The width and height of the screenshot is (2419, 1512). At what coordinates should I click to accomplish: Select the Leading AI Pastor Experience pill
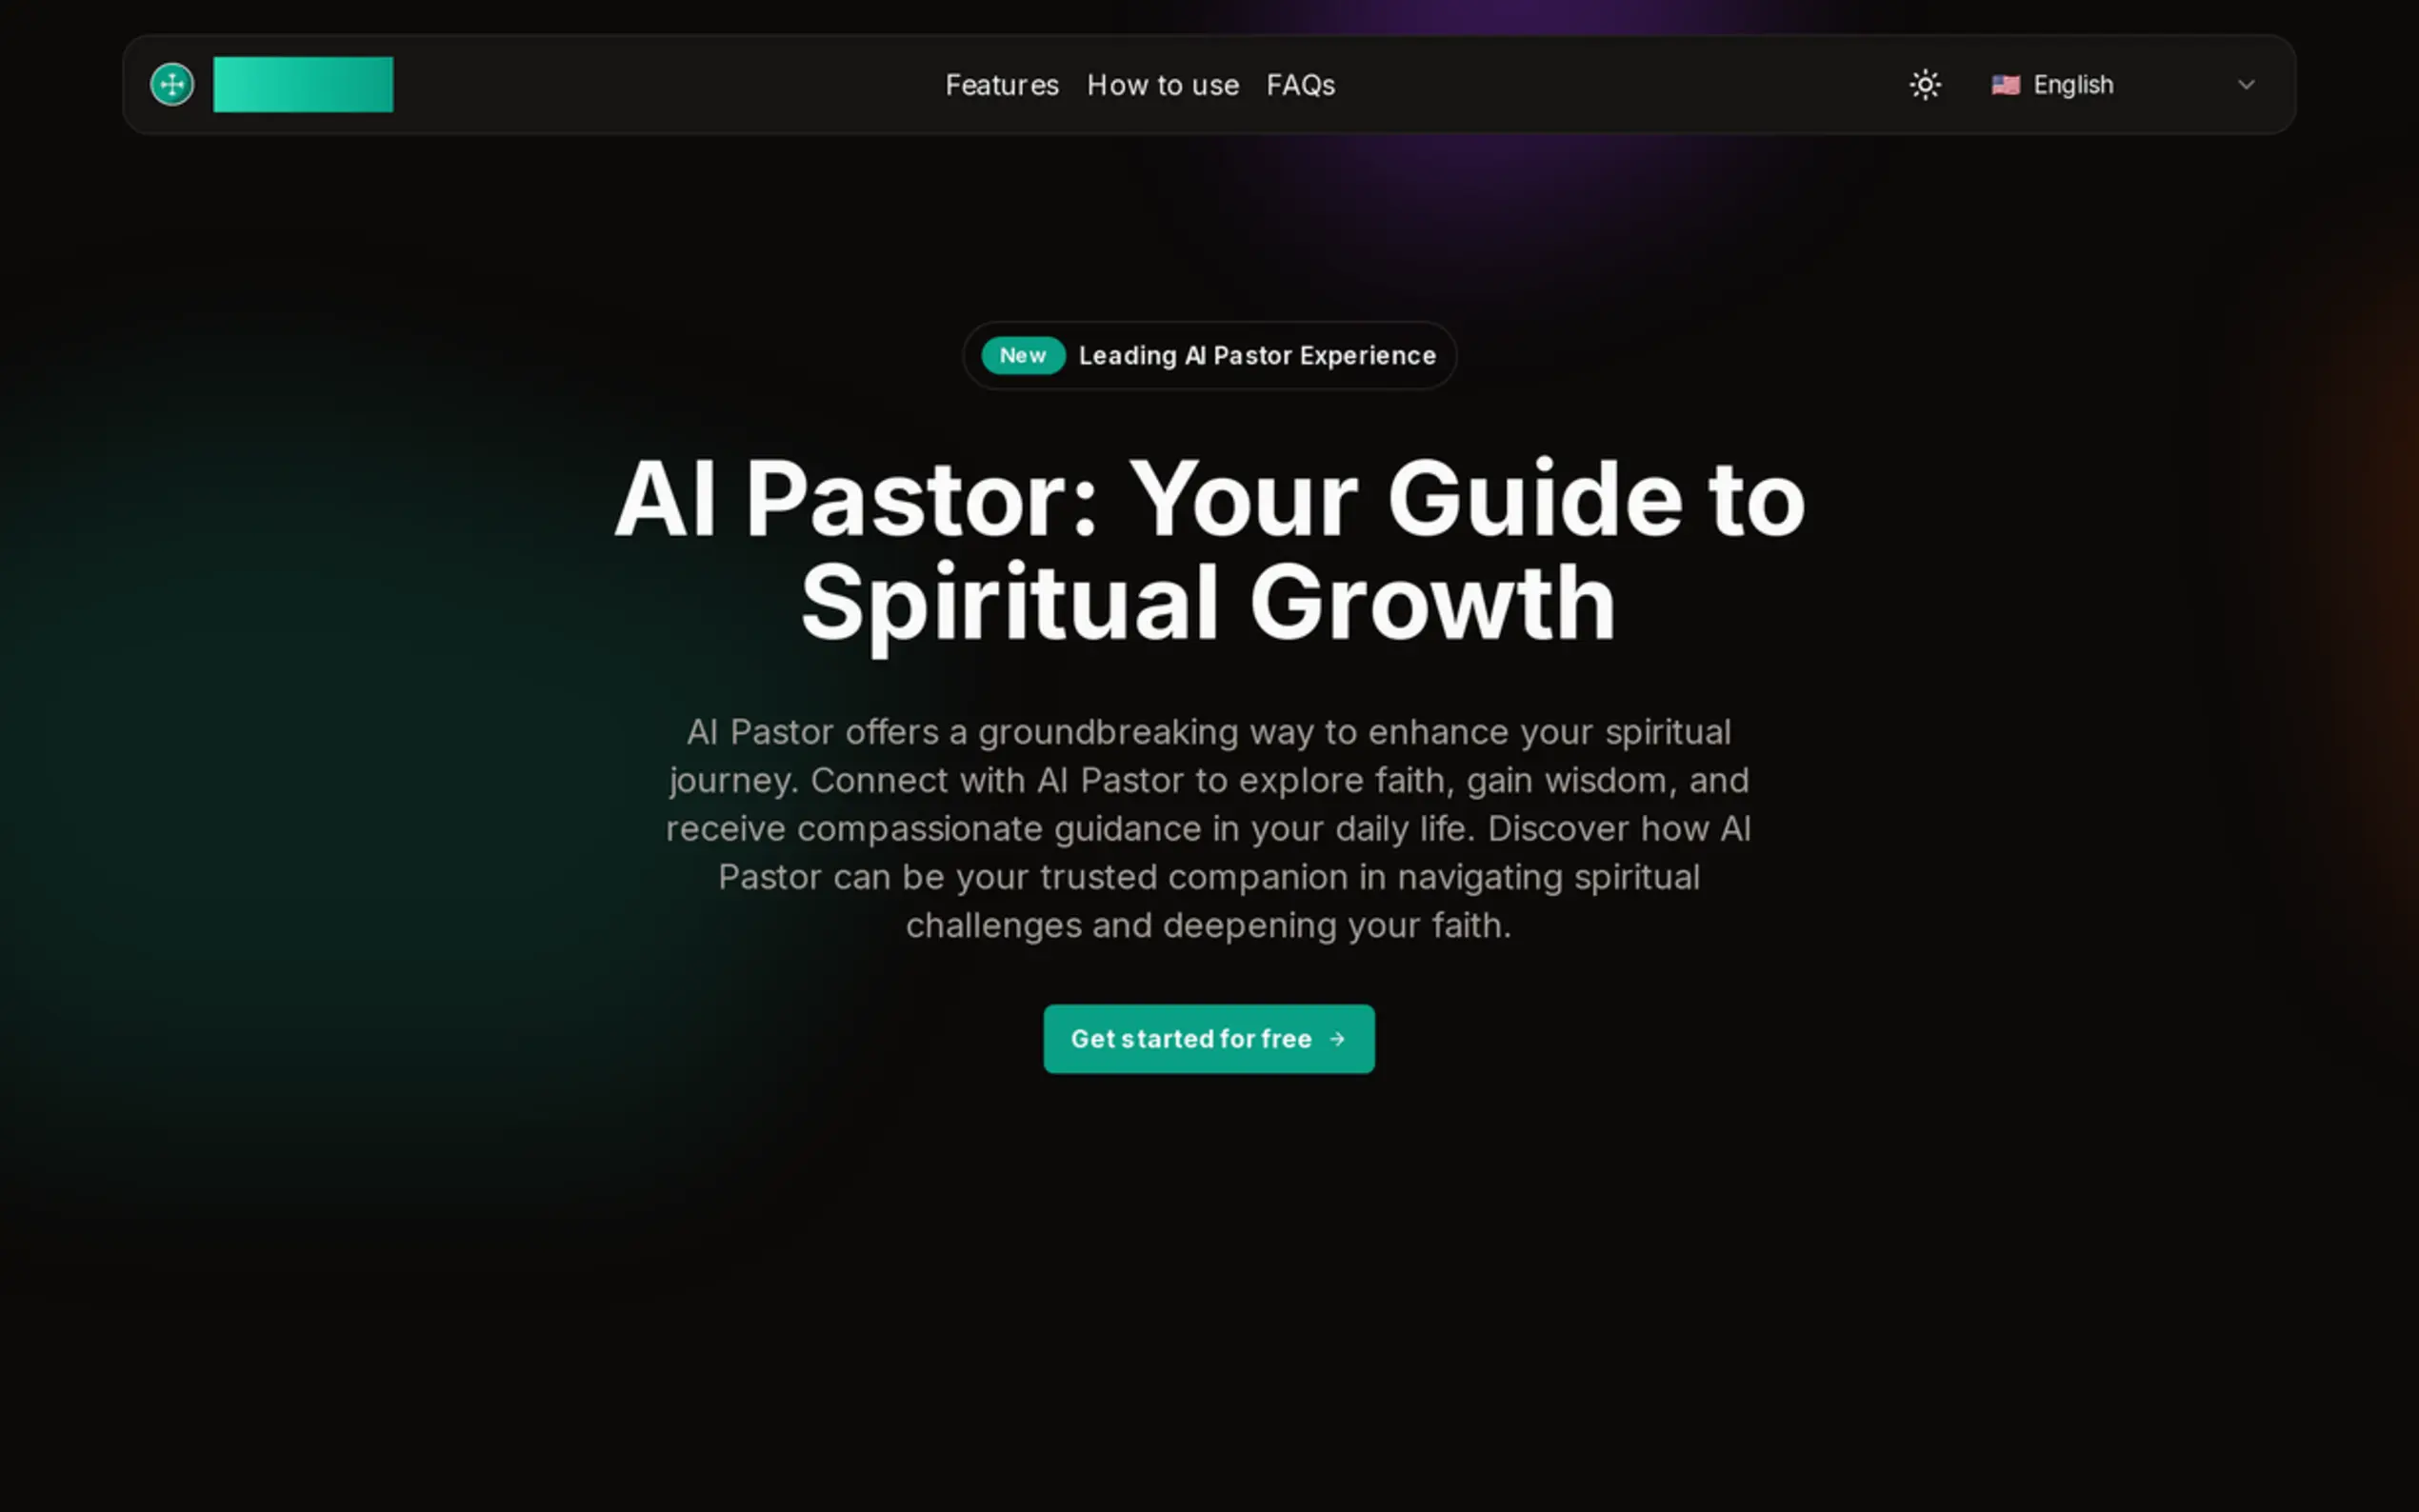coord(1209,355)
